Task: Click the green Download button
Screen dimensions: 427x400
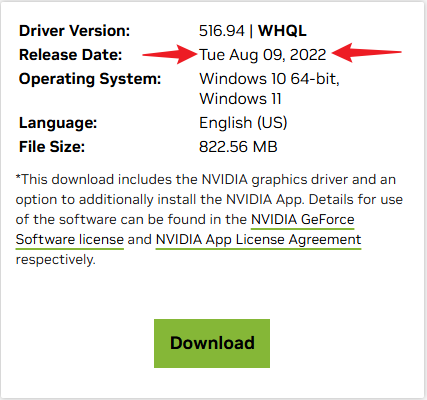Action: [212, 343]
